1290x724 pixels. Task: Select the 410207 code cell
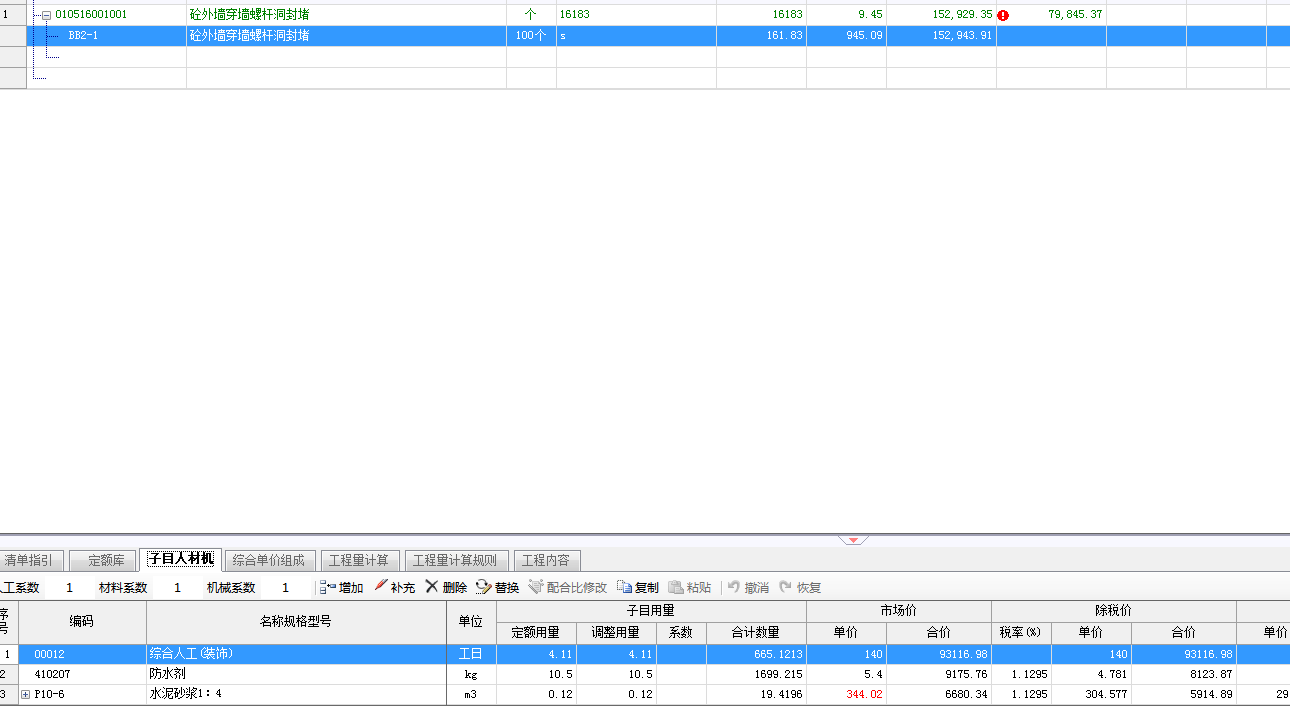tap(82, 674)
